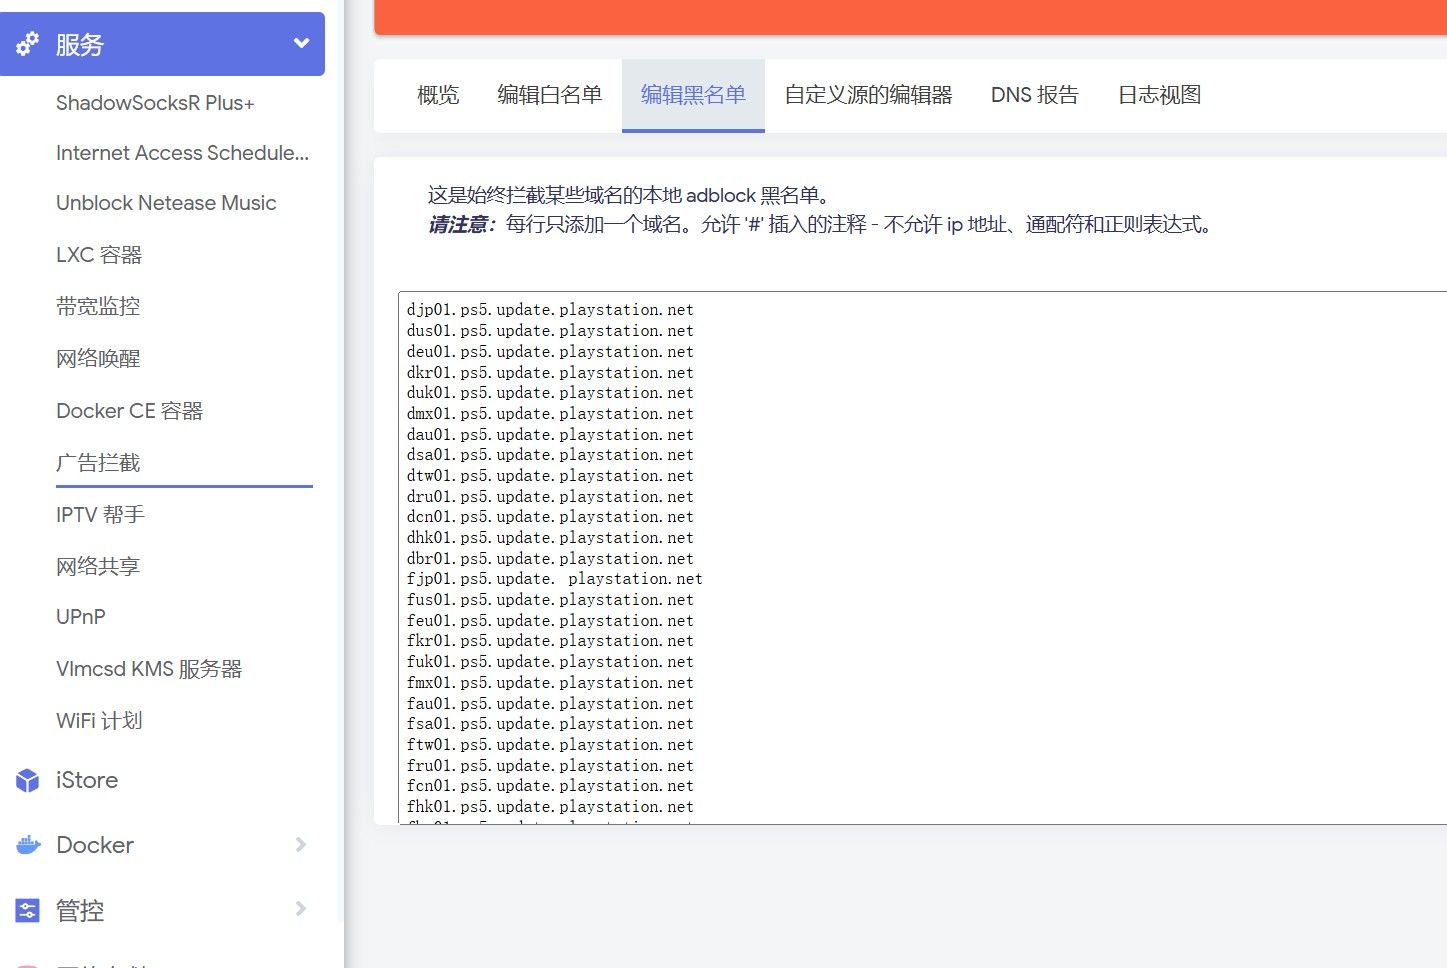The width and height of the screenshot is (1447, 968).
Task: Click the fjp01.ps5.update. playstation.net line
Action: coord(555,579)
